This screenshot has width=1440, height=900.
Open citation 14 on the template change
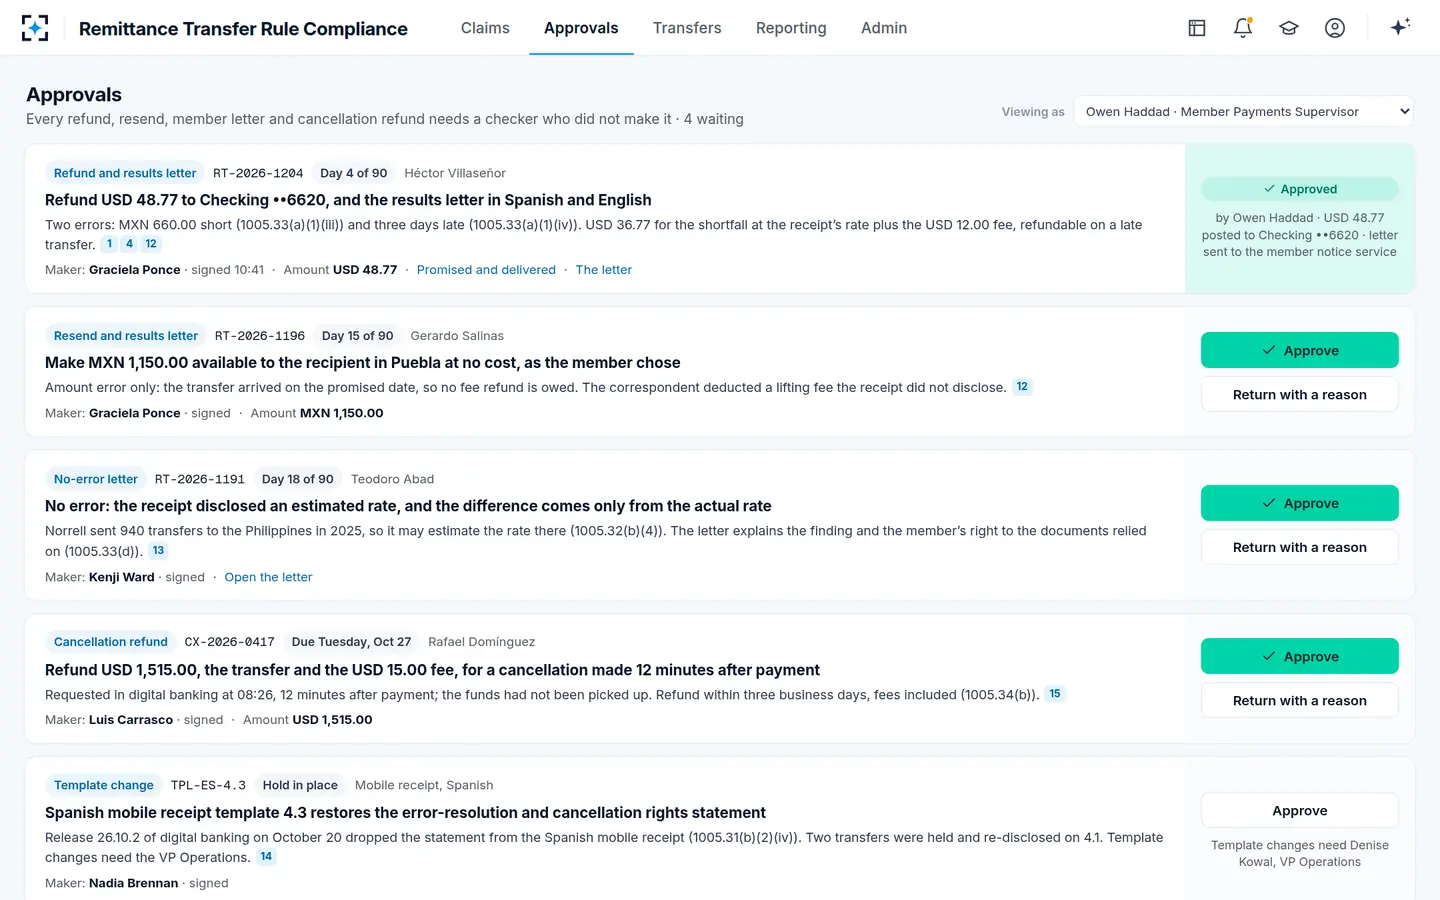coord(266,857)
